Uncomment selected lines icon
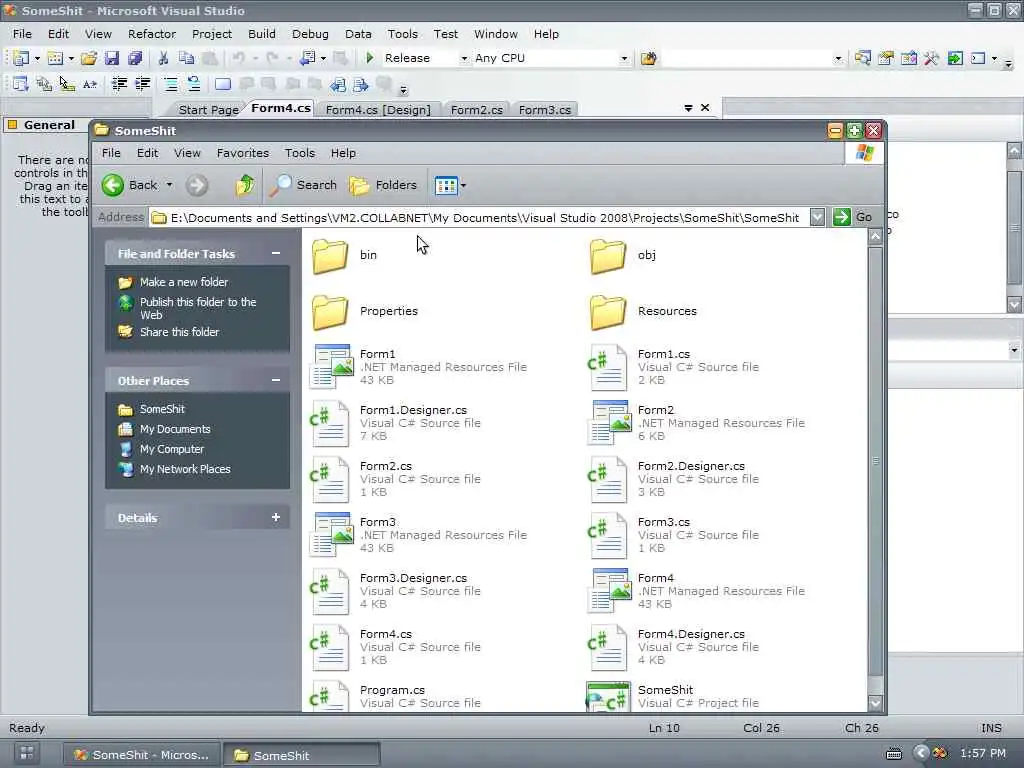Screen dimensions: 1024x768 tap(193, 84)
